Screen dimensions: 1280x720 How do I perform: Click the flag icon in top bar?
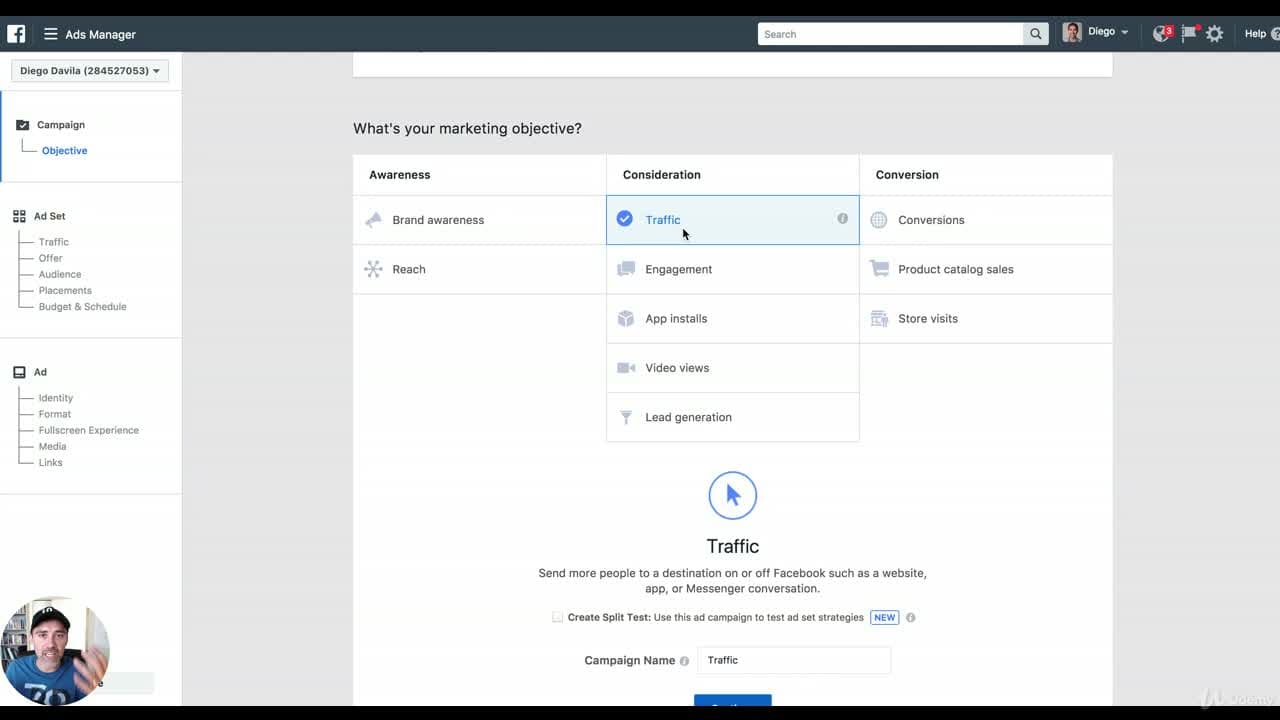click(x=1188, y=34)
